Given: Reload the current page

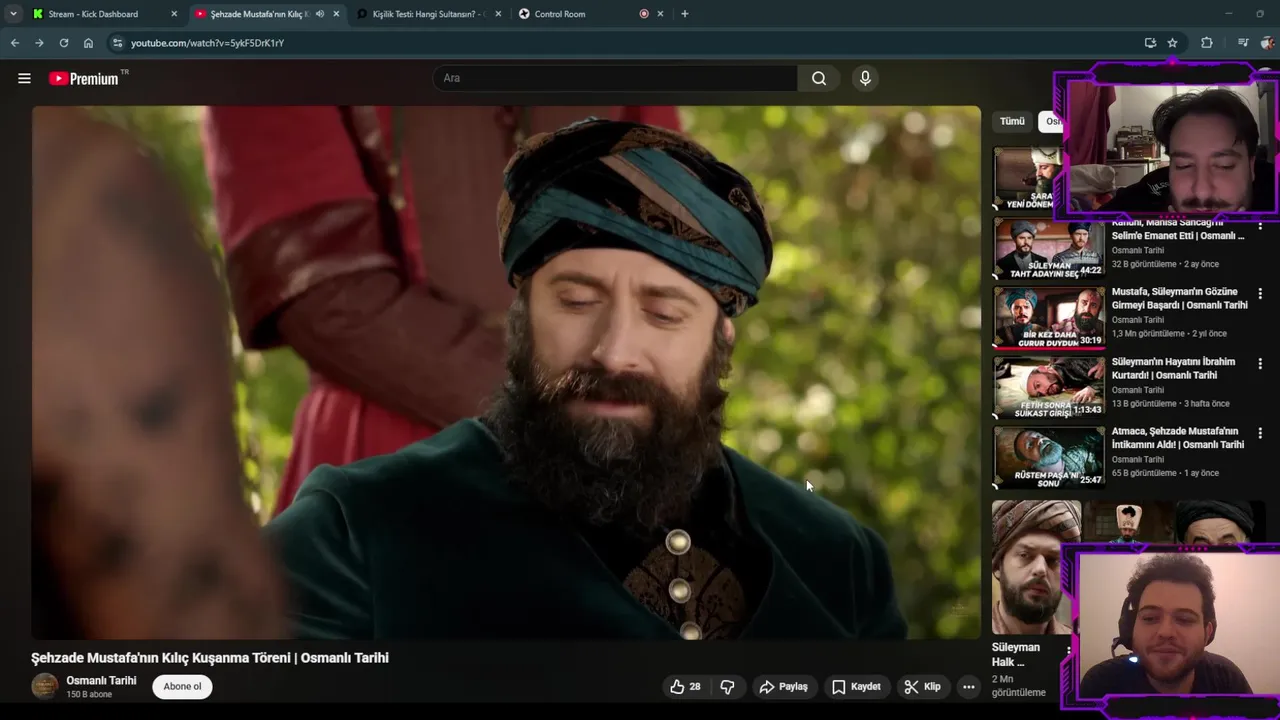Looking at the screenshot, I should (x=64, y=43).
